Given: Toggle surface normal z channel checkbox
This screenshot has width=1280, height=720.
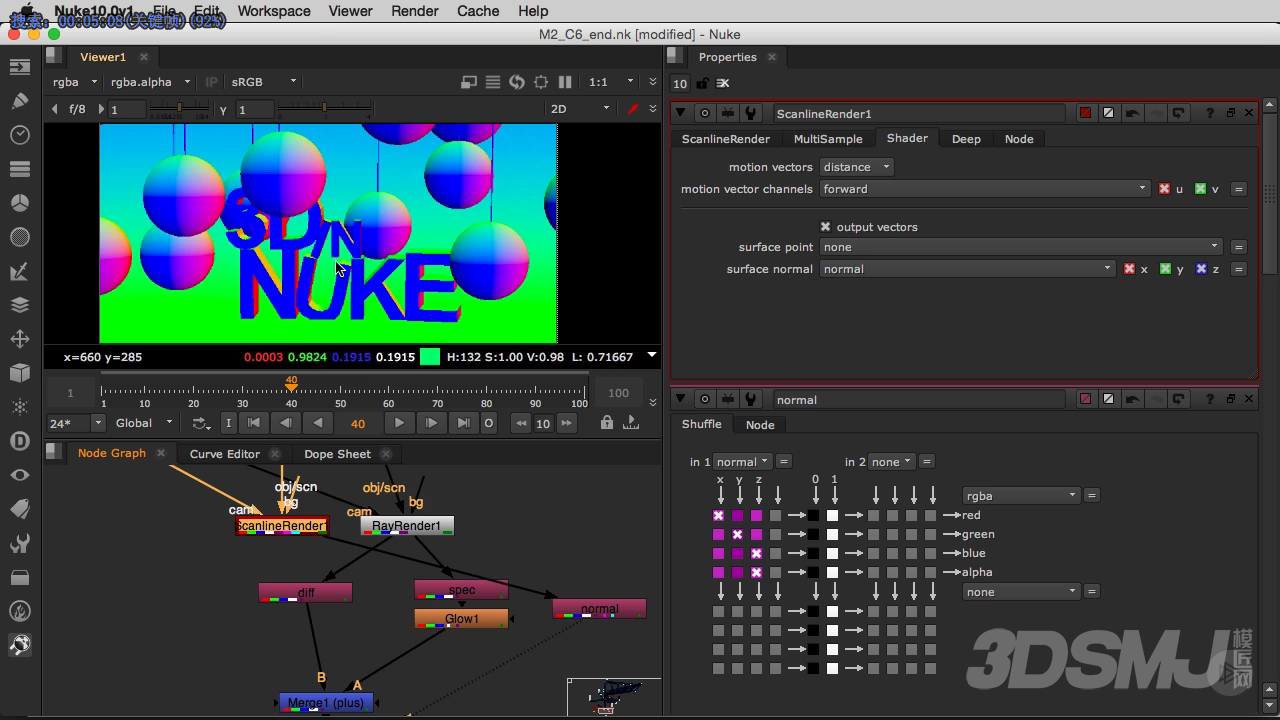Looking at the screenshot, I should coord(1201,269).
